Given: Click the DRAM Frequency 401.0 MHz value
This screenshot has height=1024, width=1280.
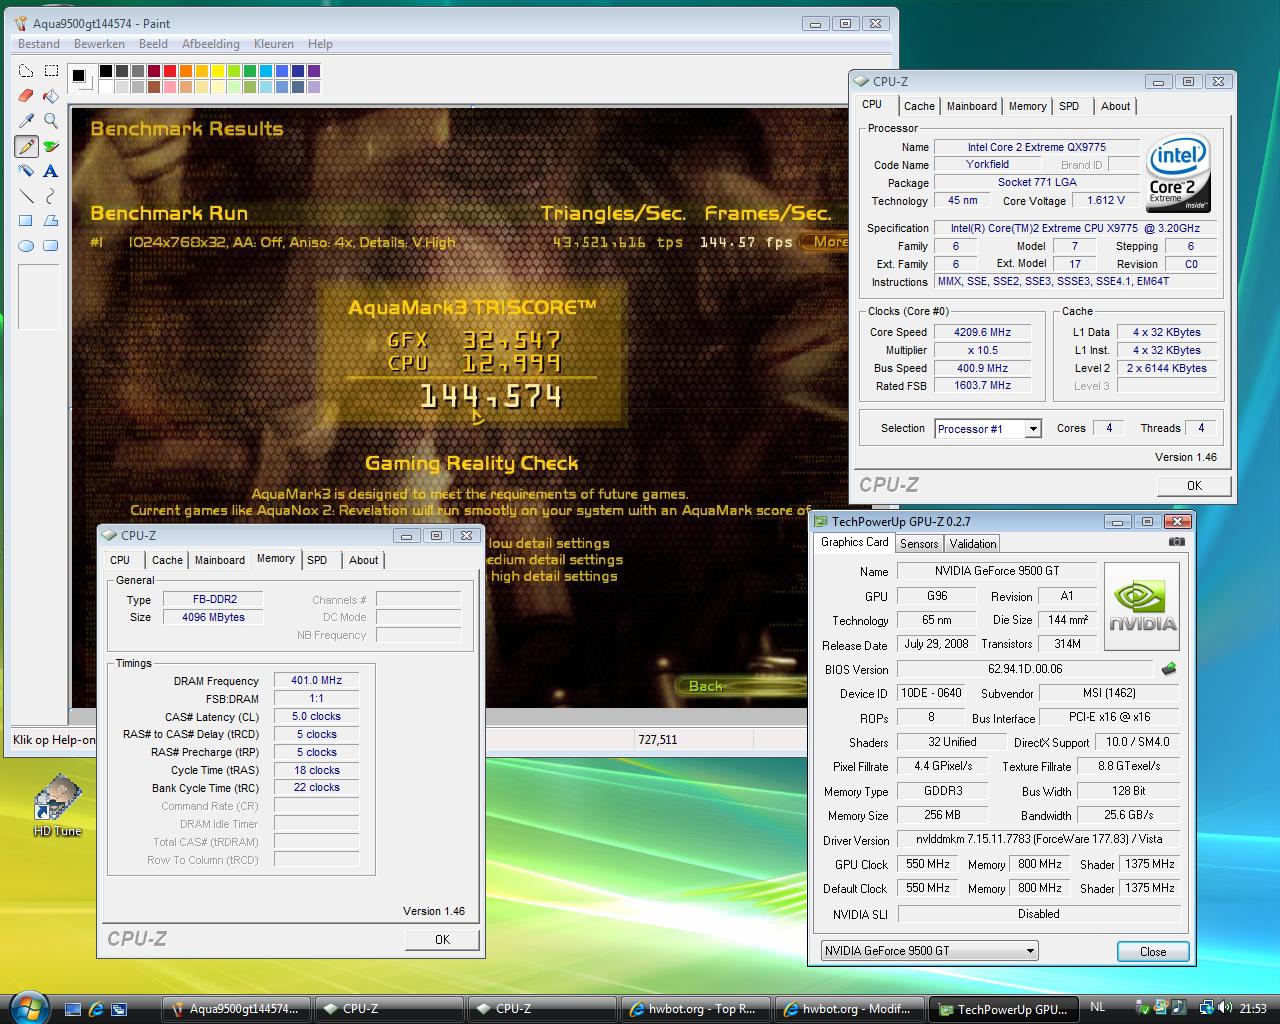Looking at the screenshot, I should click(x=316, y=680).
